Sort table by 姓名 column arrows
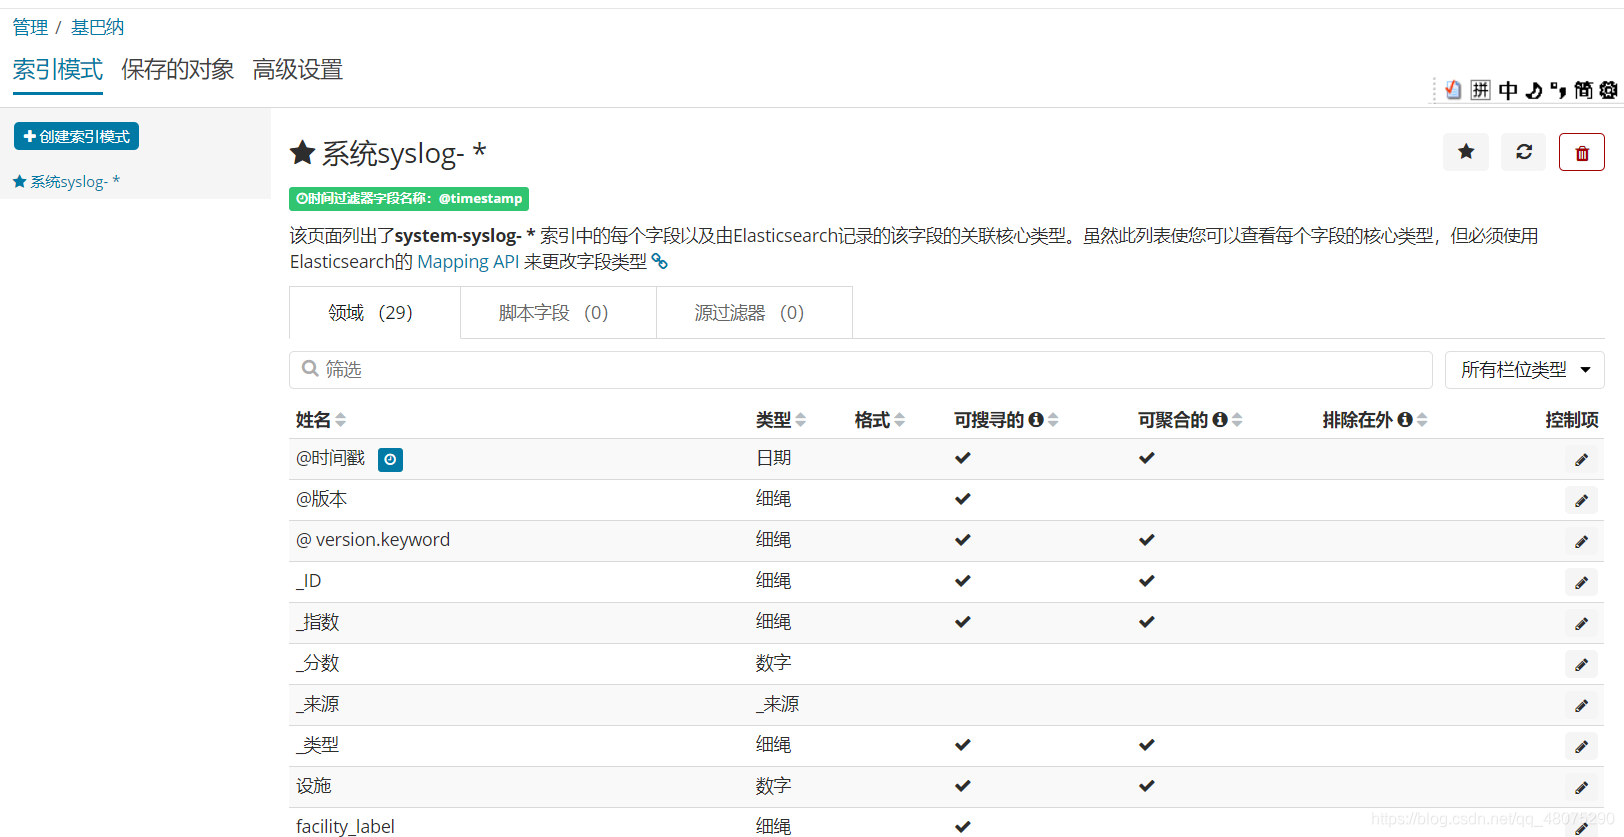This screenshot has height=837, width=1624. [x=341, y=420]
